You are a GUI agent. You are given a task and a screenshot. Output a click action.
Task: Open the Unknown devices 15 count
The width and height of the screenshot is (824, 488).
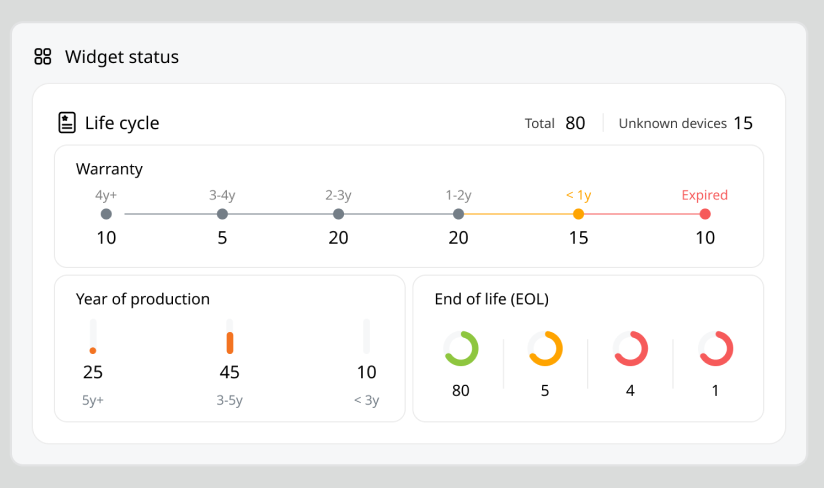coord(742,124)
